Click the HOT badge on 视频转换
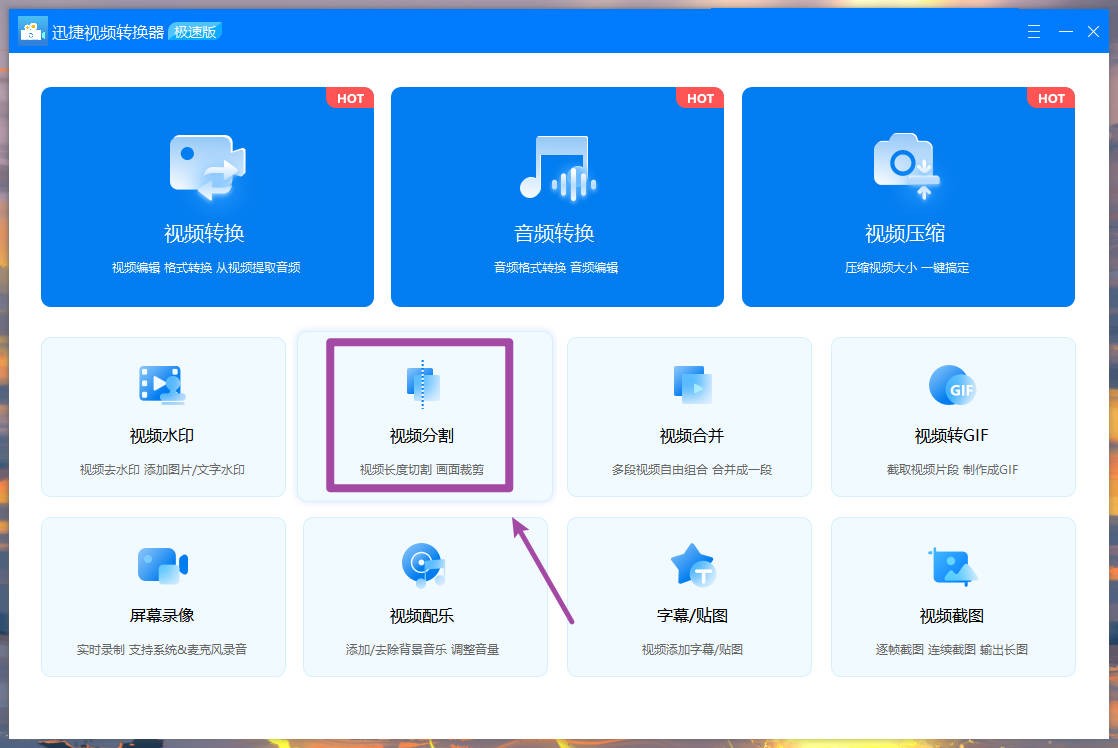Image resolution: width=1118 pixels, height=748 pixels. (349, 98)
